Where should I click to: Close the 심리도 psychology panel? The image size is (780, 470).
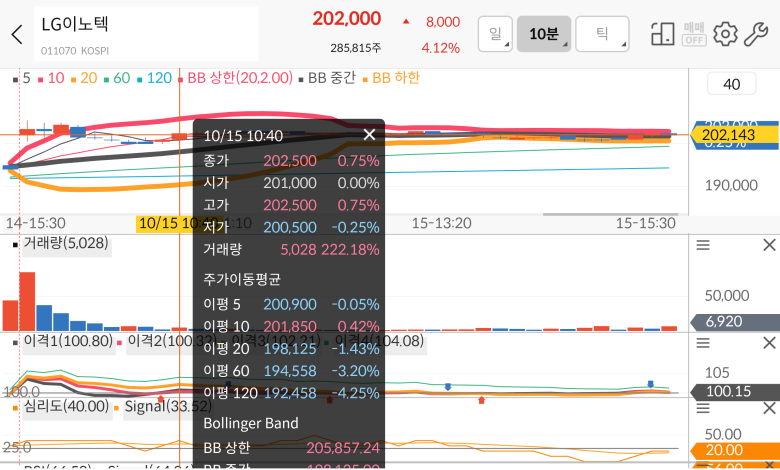point(769,409)
